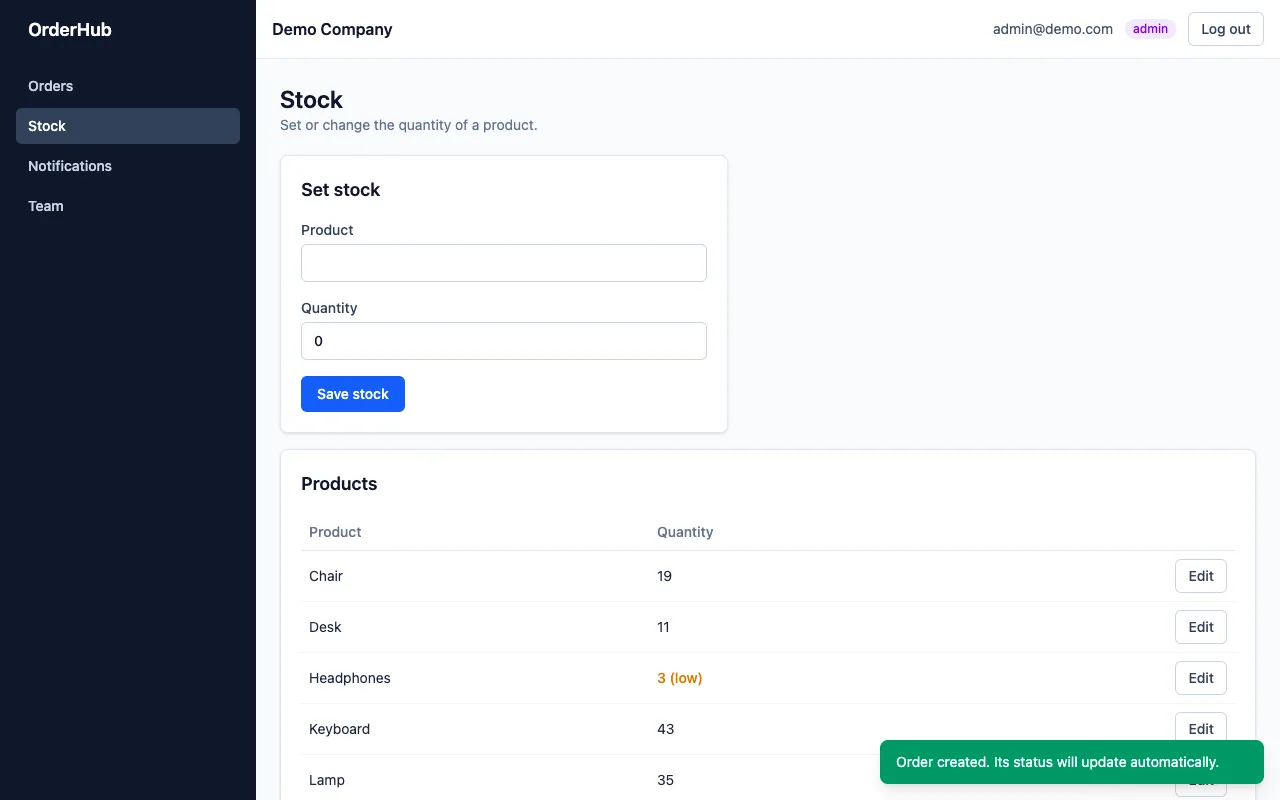Click the OrderHub logo text

pos(70,30)
